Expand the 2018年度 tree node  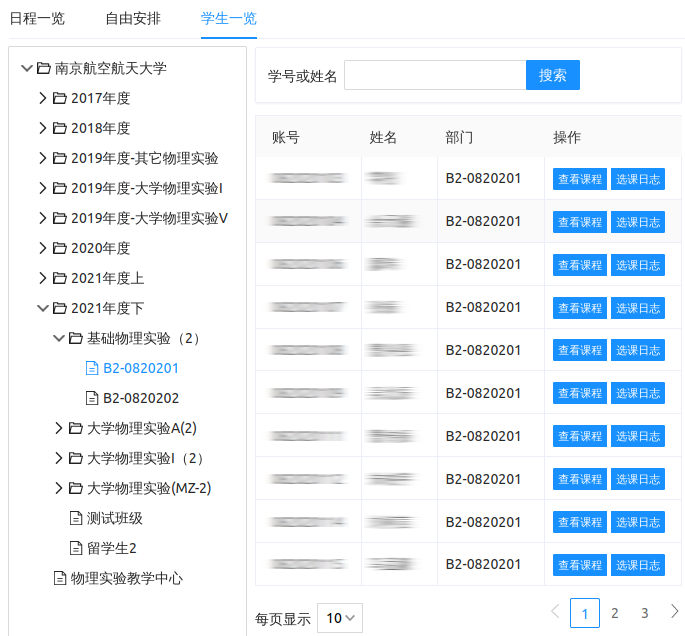[x=43, y=129]
